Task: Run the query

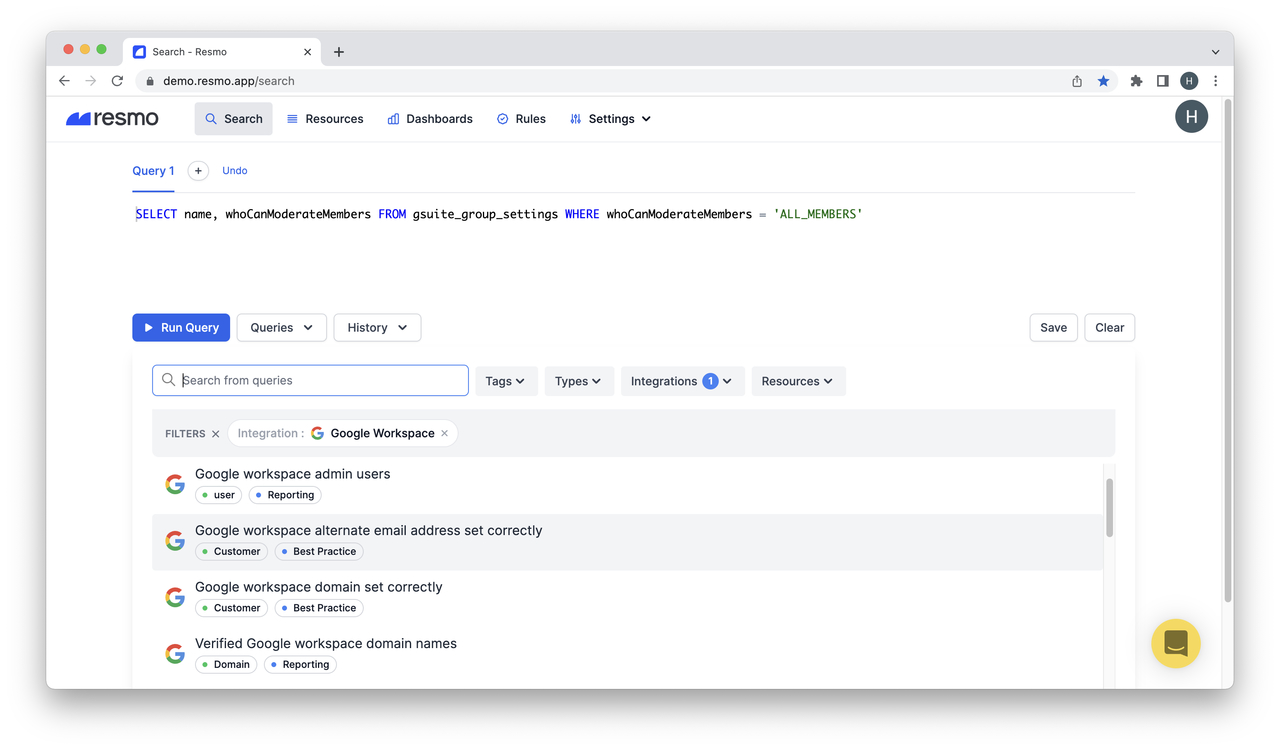Action: click(x=181, y=327)
